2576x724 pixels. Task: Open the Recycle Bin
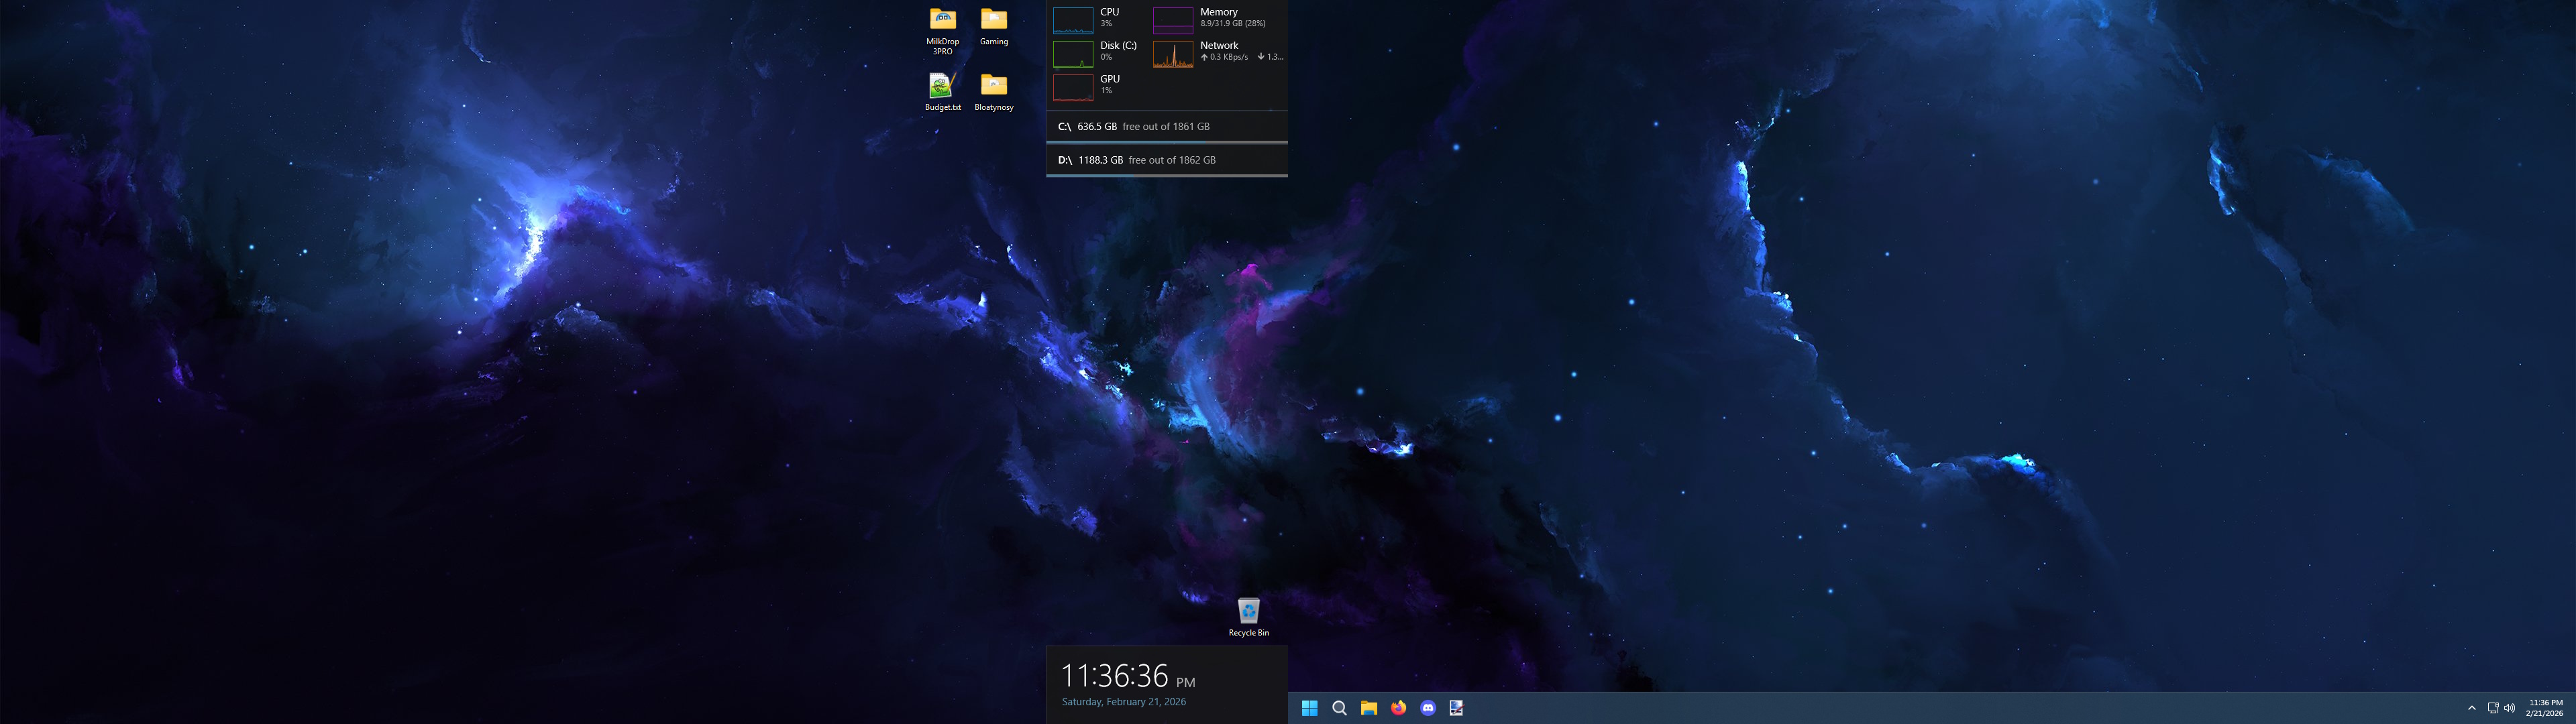(x=1248, y=612)
